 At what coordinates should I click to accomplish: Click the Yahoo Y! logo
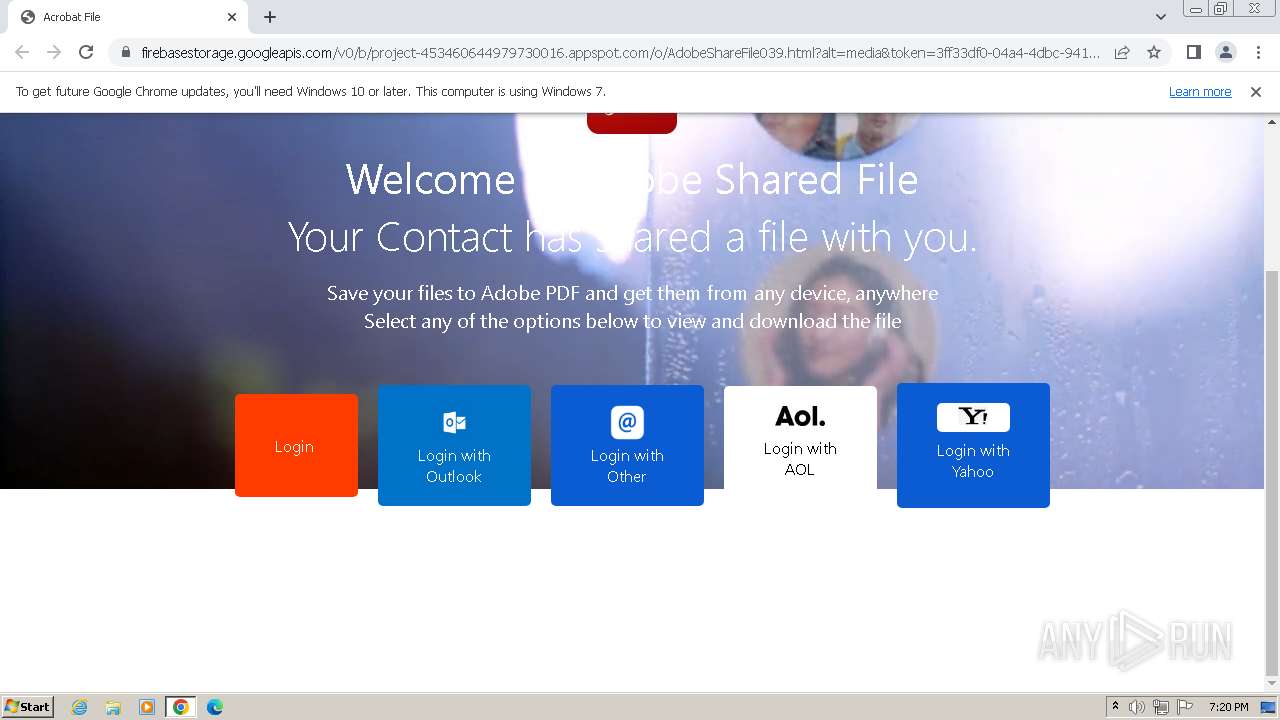973,417
